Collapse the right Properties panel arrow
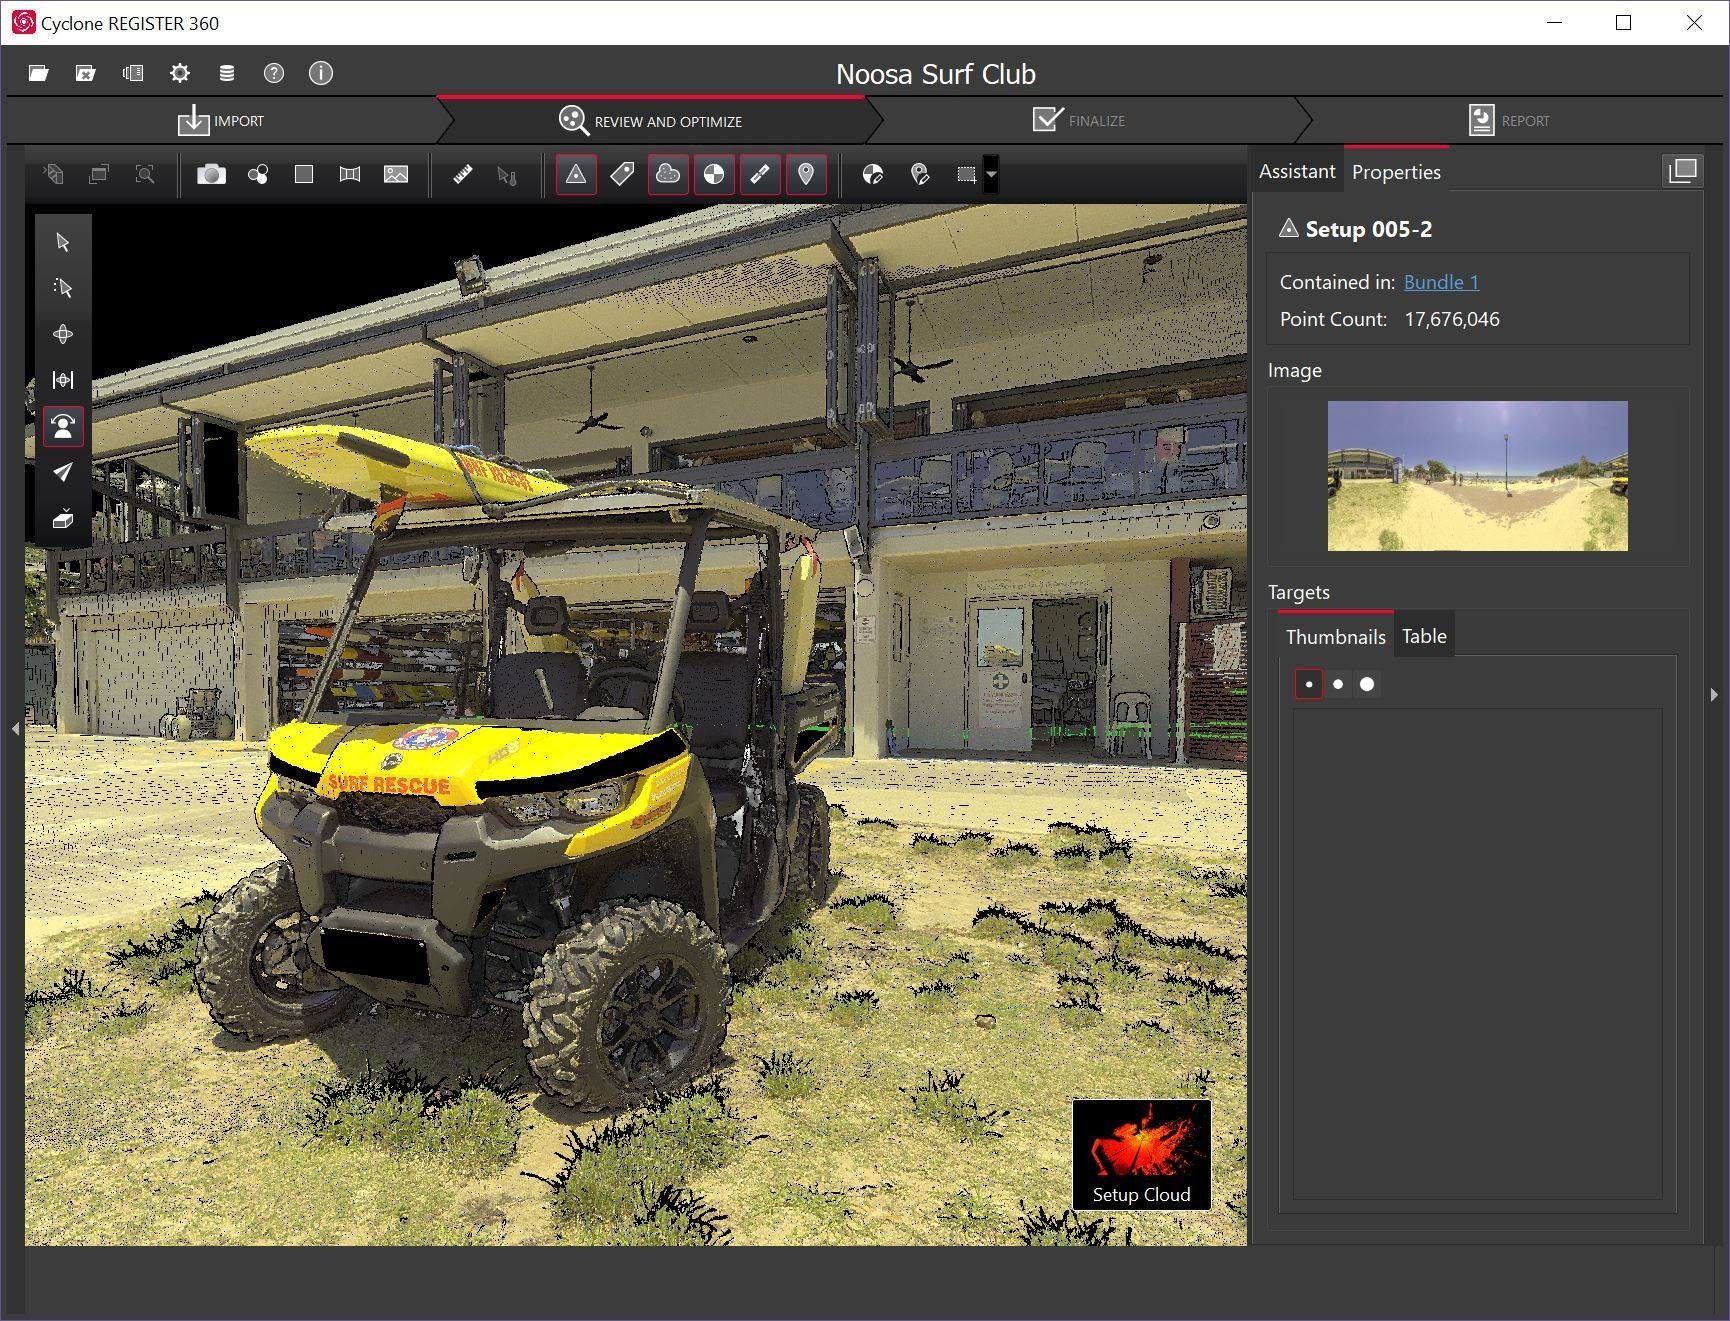 [x=1714, y=694]
